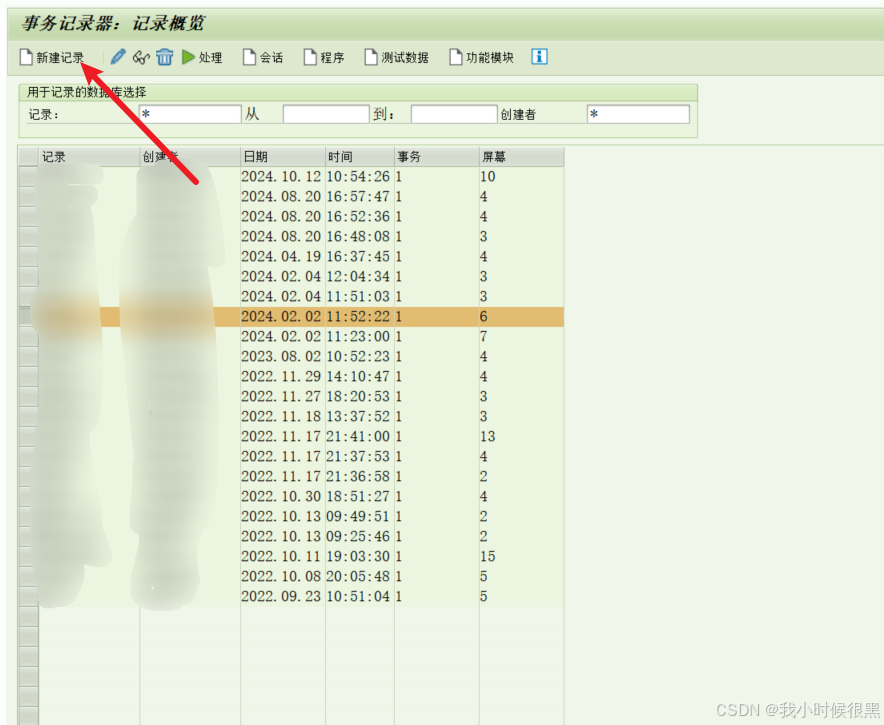Select date cell 2022.11.27
This screenshot has height=725, width=884.
tap(281, 396)
